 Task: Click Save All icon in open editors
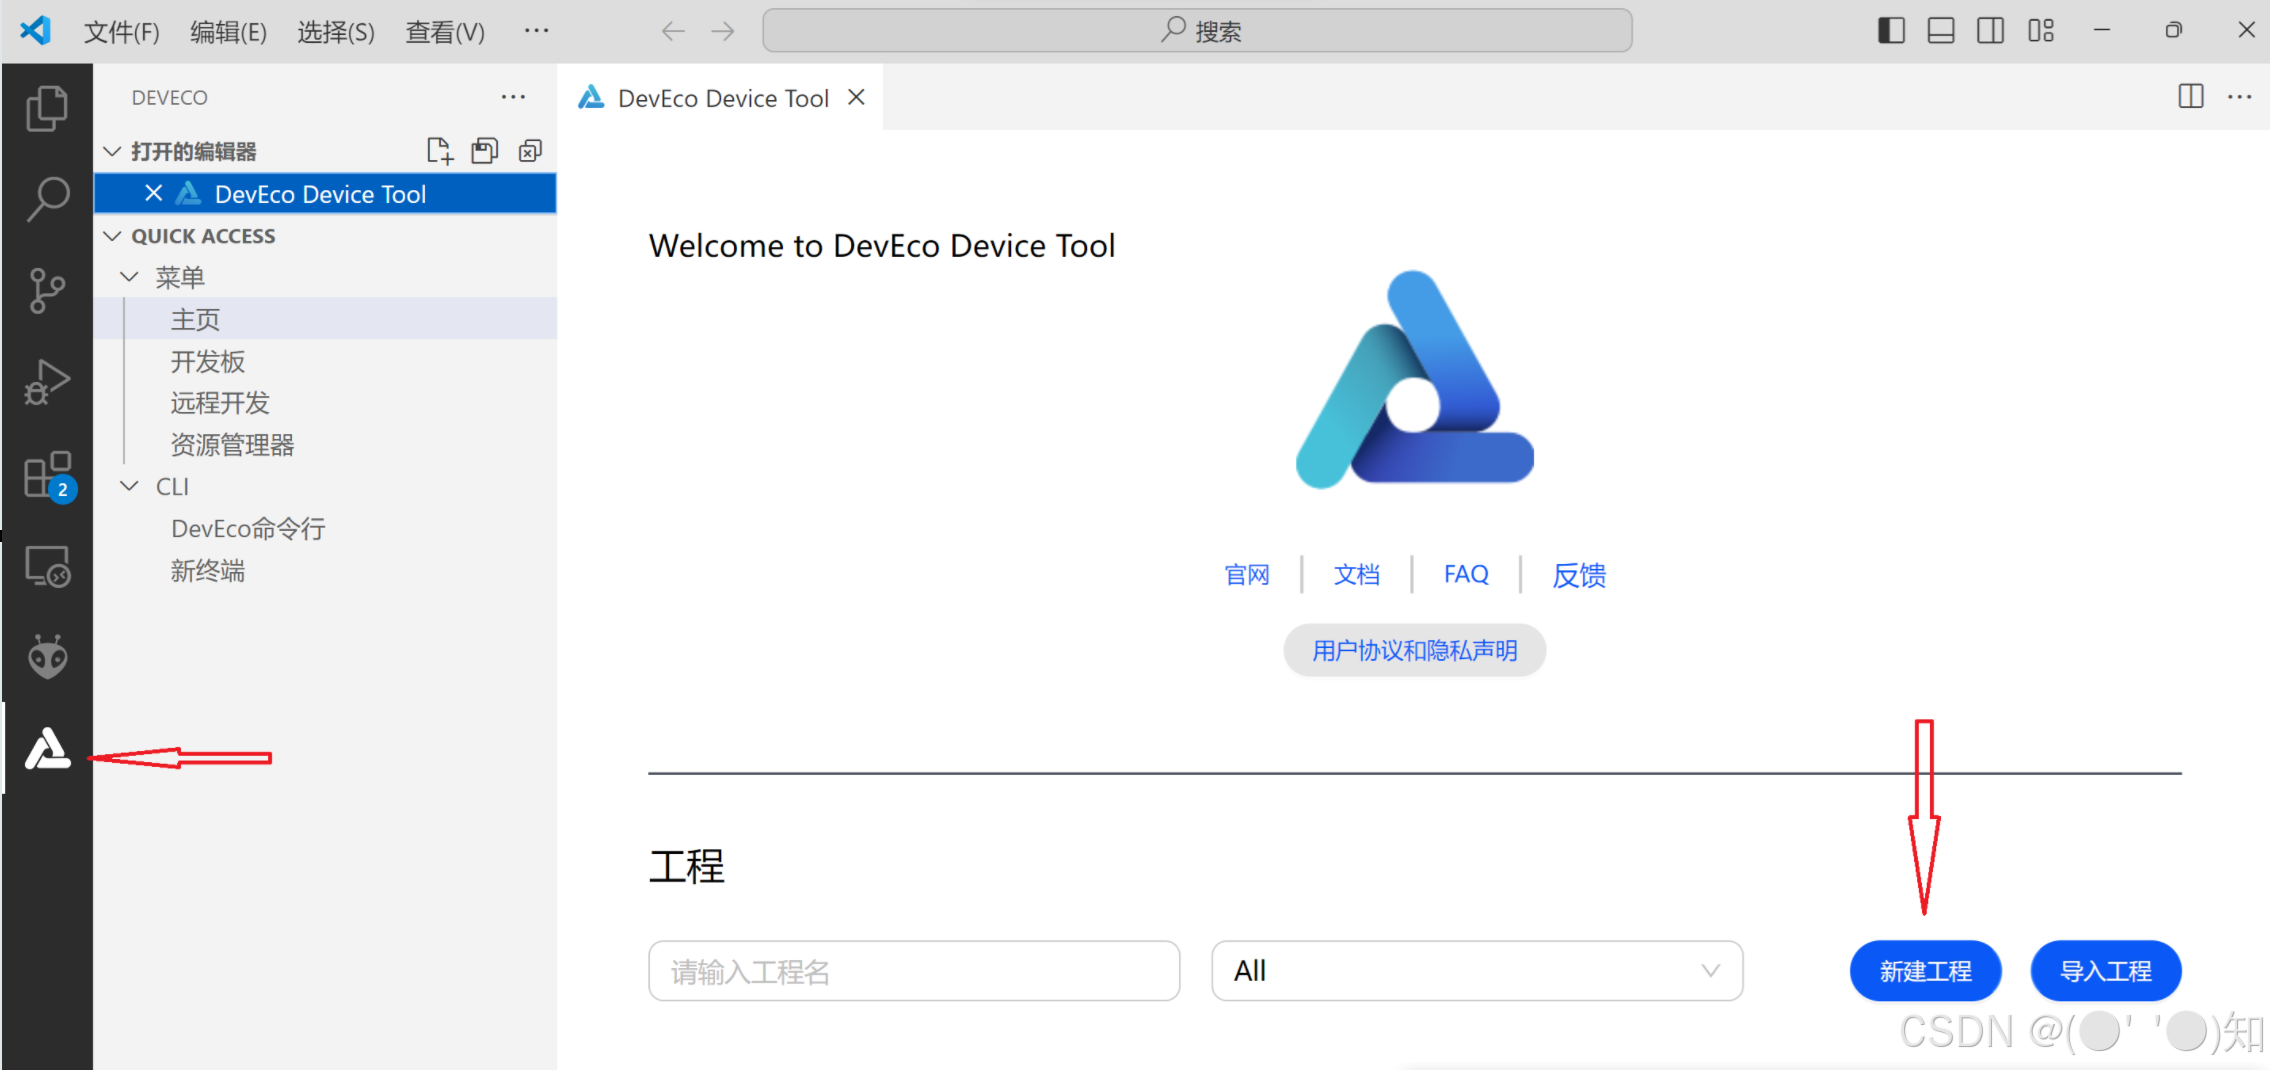click(x=485, y=151)
